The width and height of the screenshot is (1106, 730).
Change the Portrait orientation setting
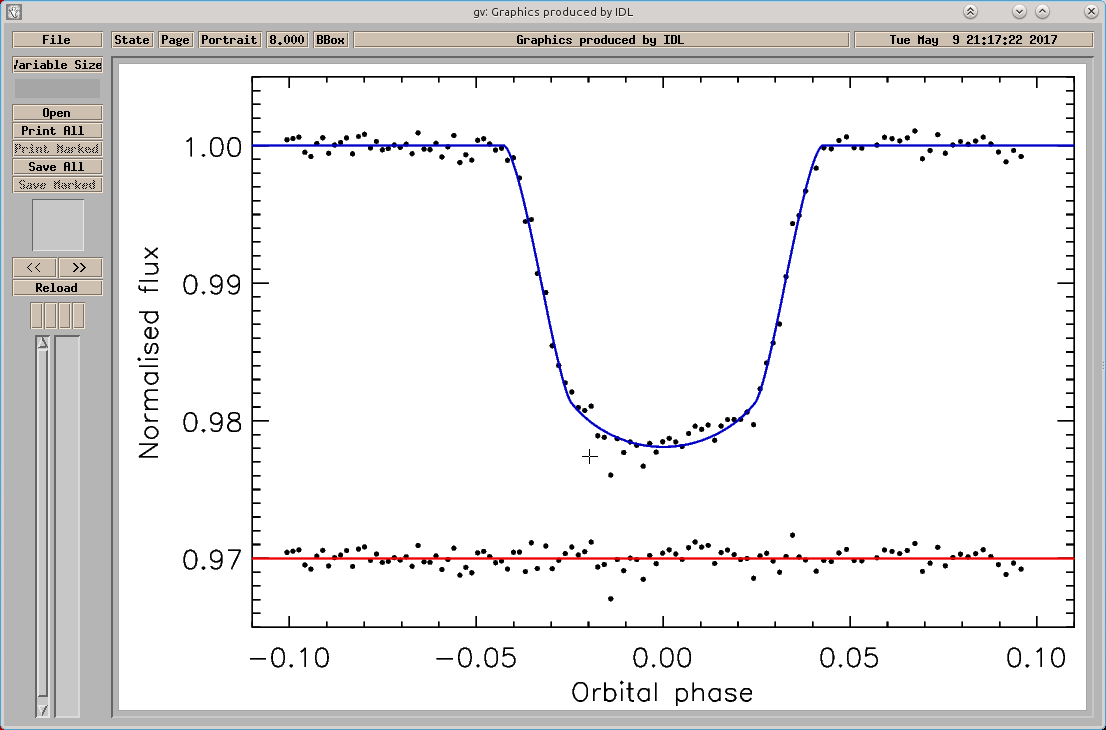[229, 40]
